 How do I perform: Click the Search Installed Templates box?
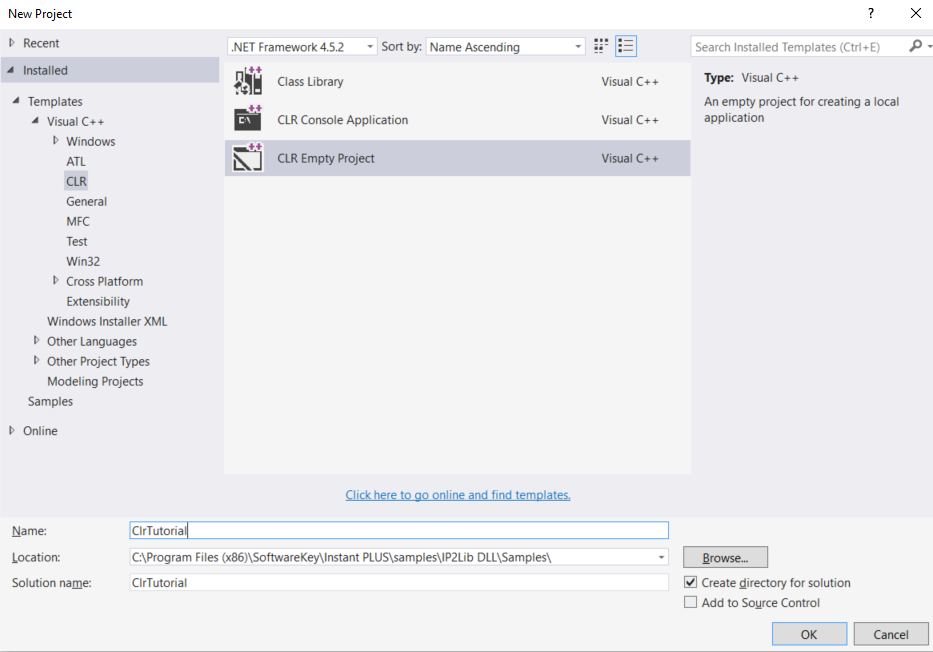click(798, 46)
